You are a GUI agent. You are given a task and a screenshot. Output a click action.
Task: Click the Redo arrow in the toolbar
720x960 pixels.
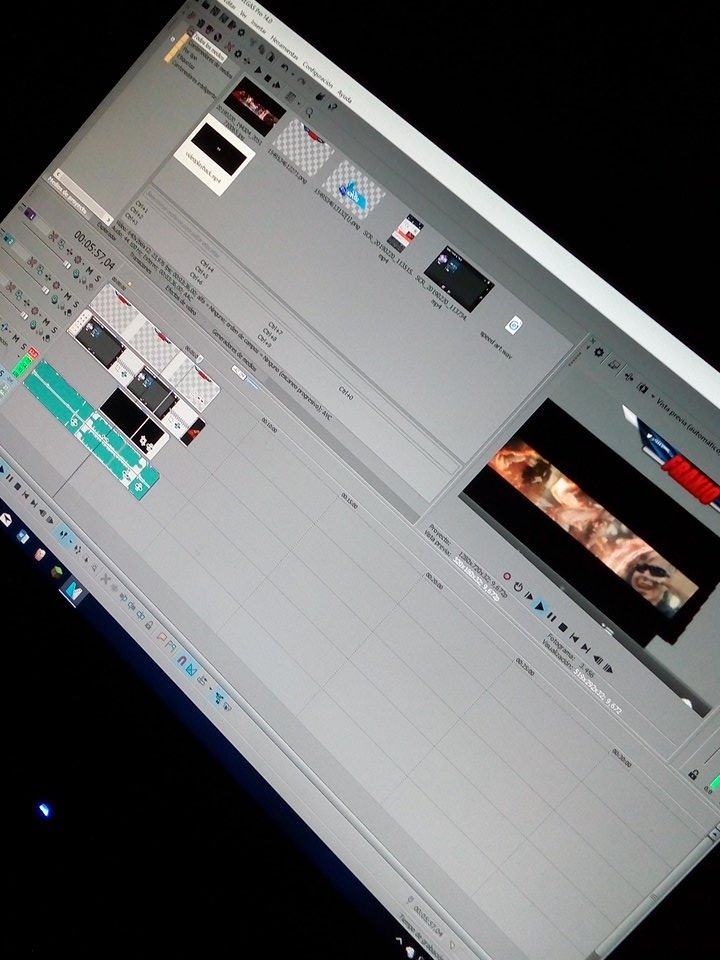click(x=301, y=81)
